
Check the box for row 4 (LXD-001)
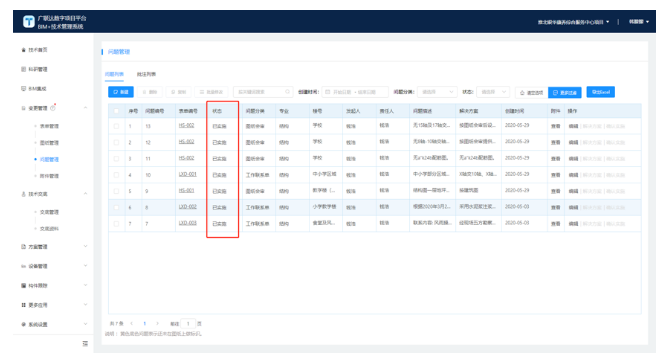116,175
